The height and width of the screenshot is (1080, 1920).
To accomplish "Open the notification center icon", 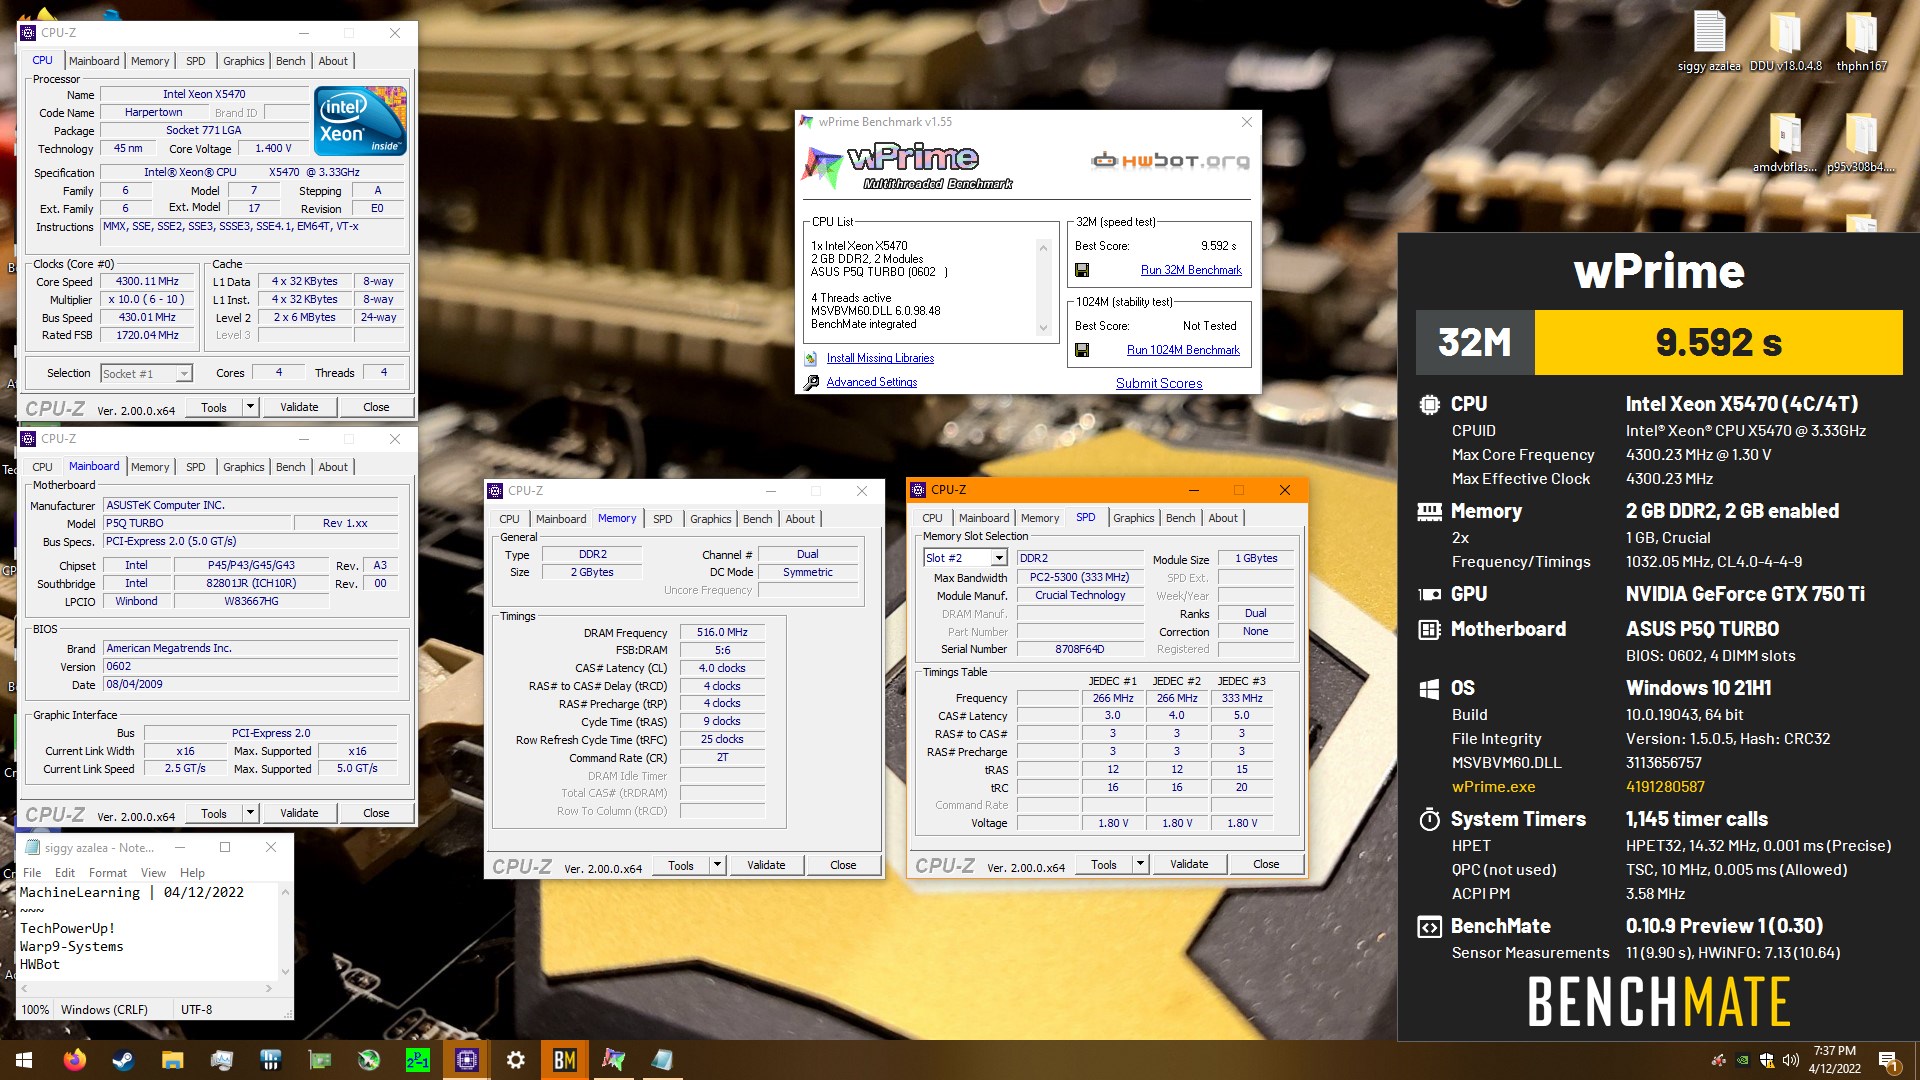I will tap(1888, 1060).
